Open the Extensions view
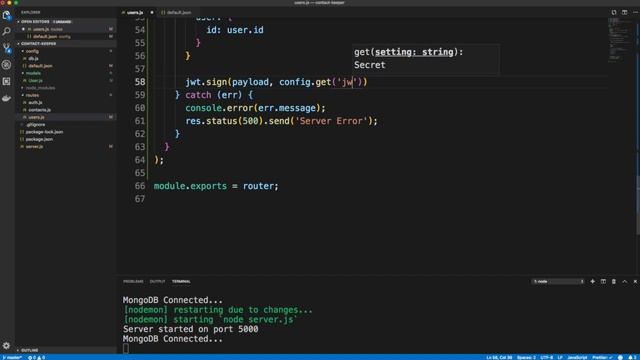The image size is (640, 360). 7,81
